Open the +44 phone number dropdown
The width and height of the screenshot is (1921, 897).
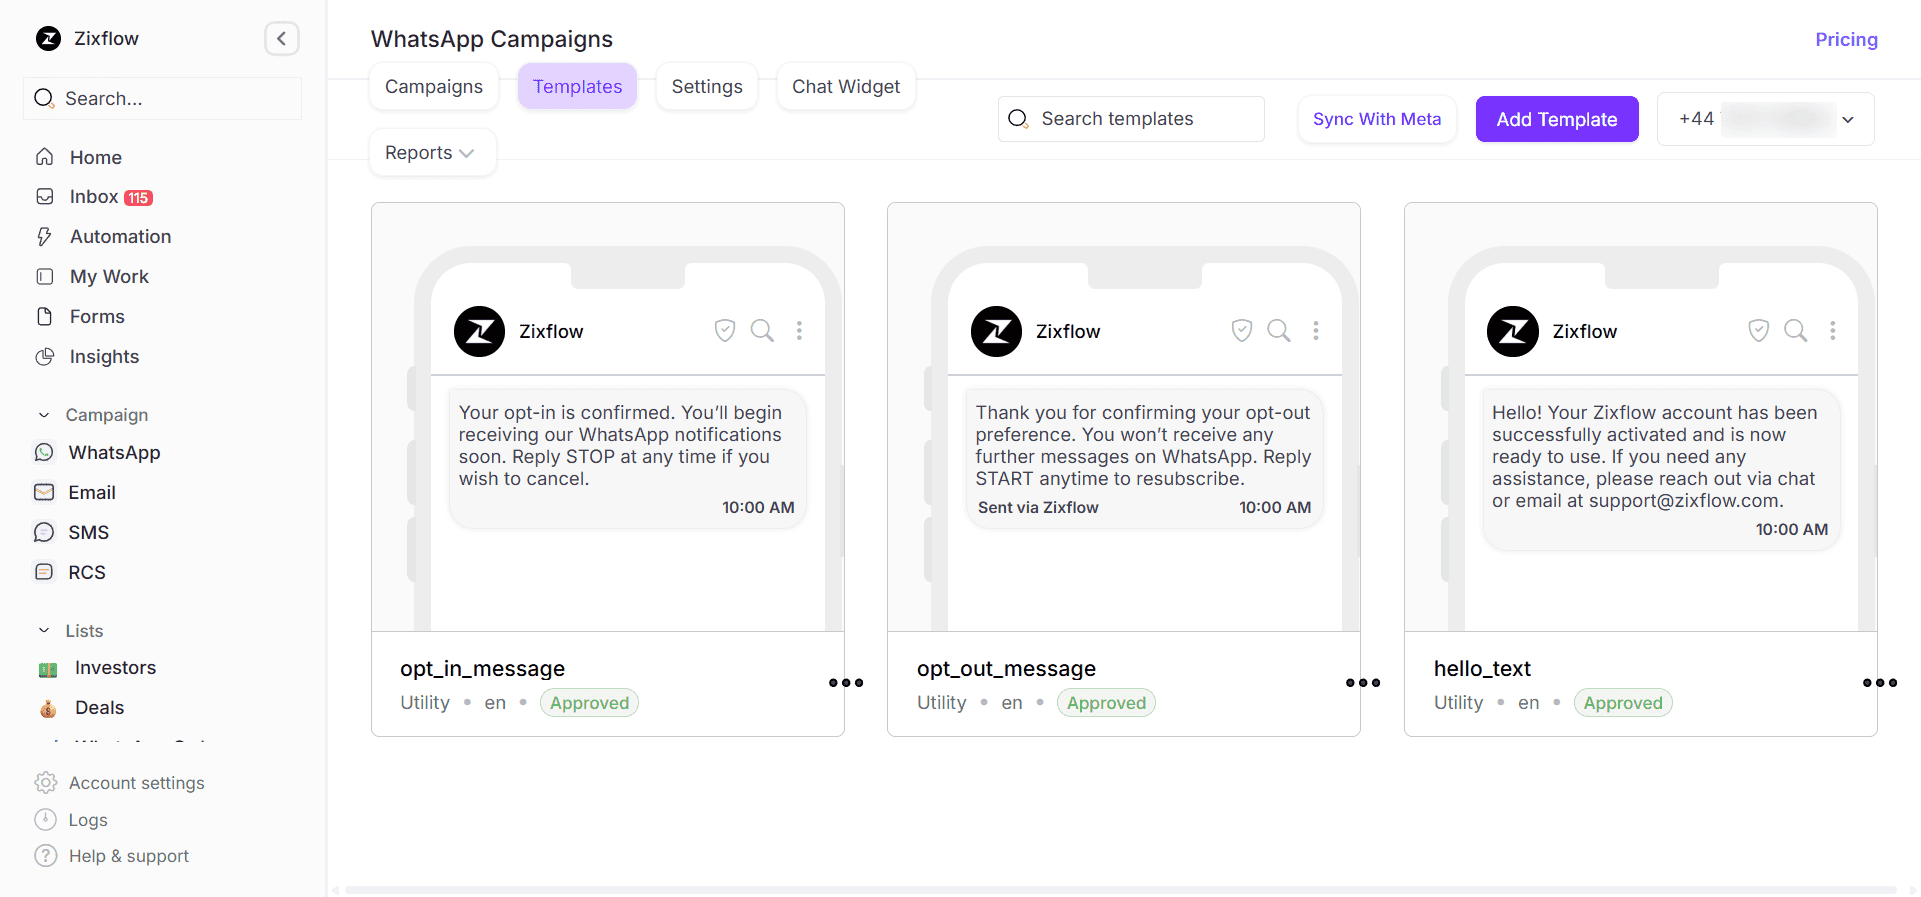pyautogui.click(x=1766, y=119)
